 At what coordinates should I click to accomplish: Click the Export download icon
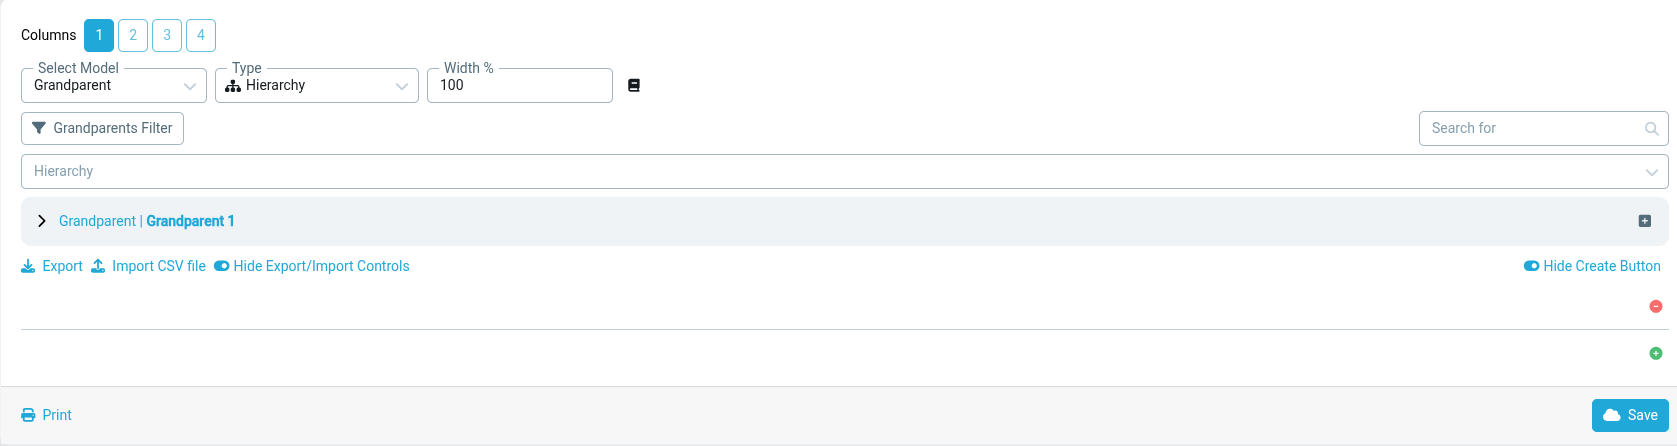[x=28, y=266]
